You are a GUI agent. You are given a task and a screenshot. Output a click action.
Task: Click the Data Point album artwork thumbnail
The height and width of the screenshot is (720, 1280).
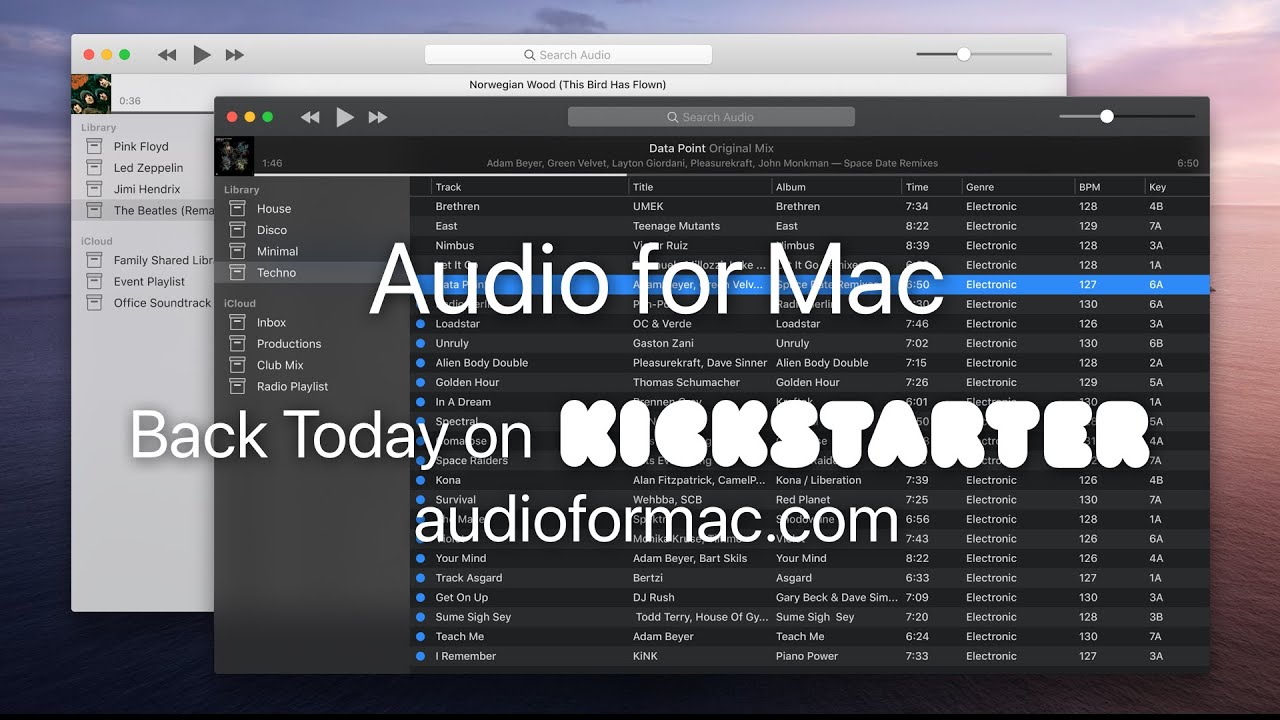coord(234,156)
